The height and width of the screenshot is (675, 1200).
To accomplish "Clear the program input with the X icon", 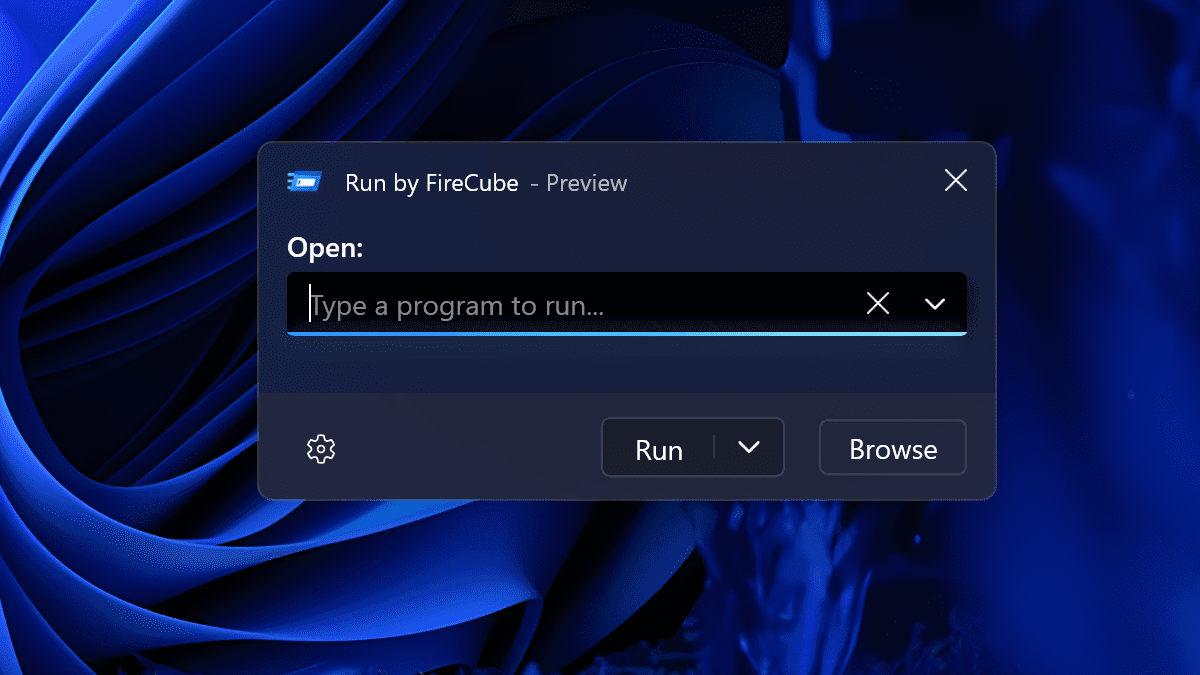I will 878,304.
